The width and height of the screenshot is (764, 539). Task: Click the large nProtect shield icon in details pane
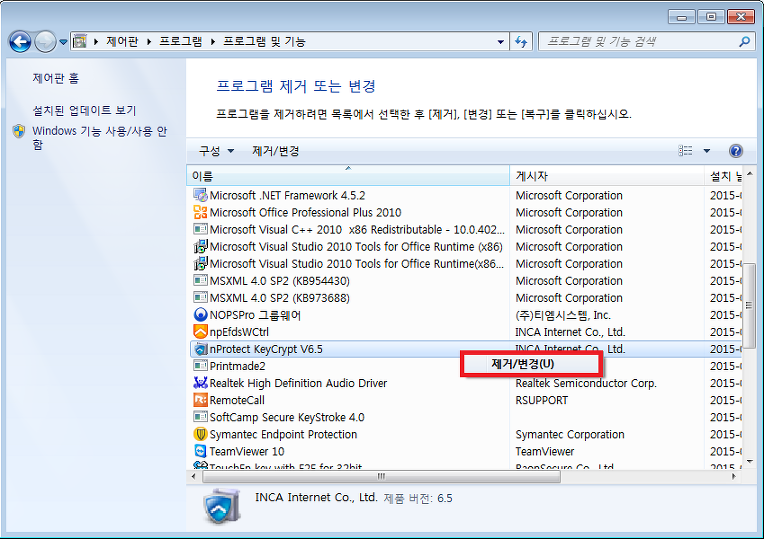[222, 507]
